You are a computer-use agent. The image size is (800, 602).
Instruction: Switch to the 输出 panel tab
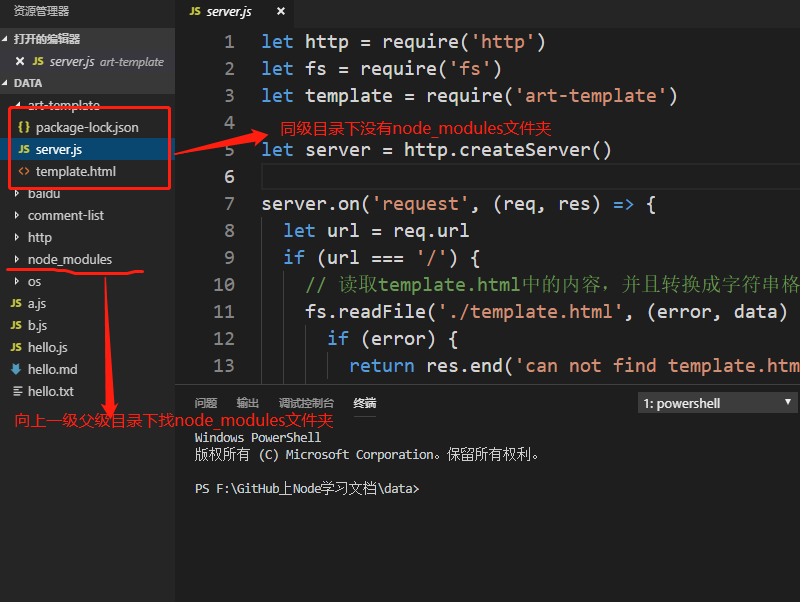pos(247,403)
